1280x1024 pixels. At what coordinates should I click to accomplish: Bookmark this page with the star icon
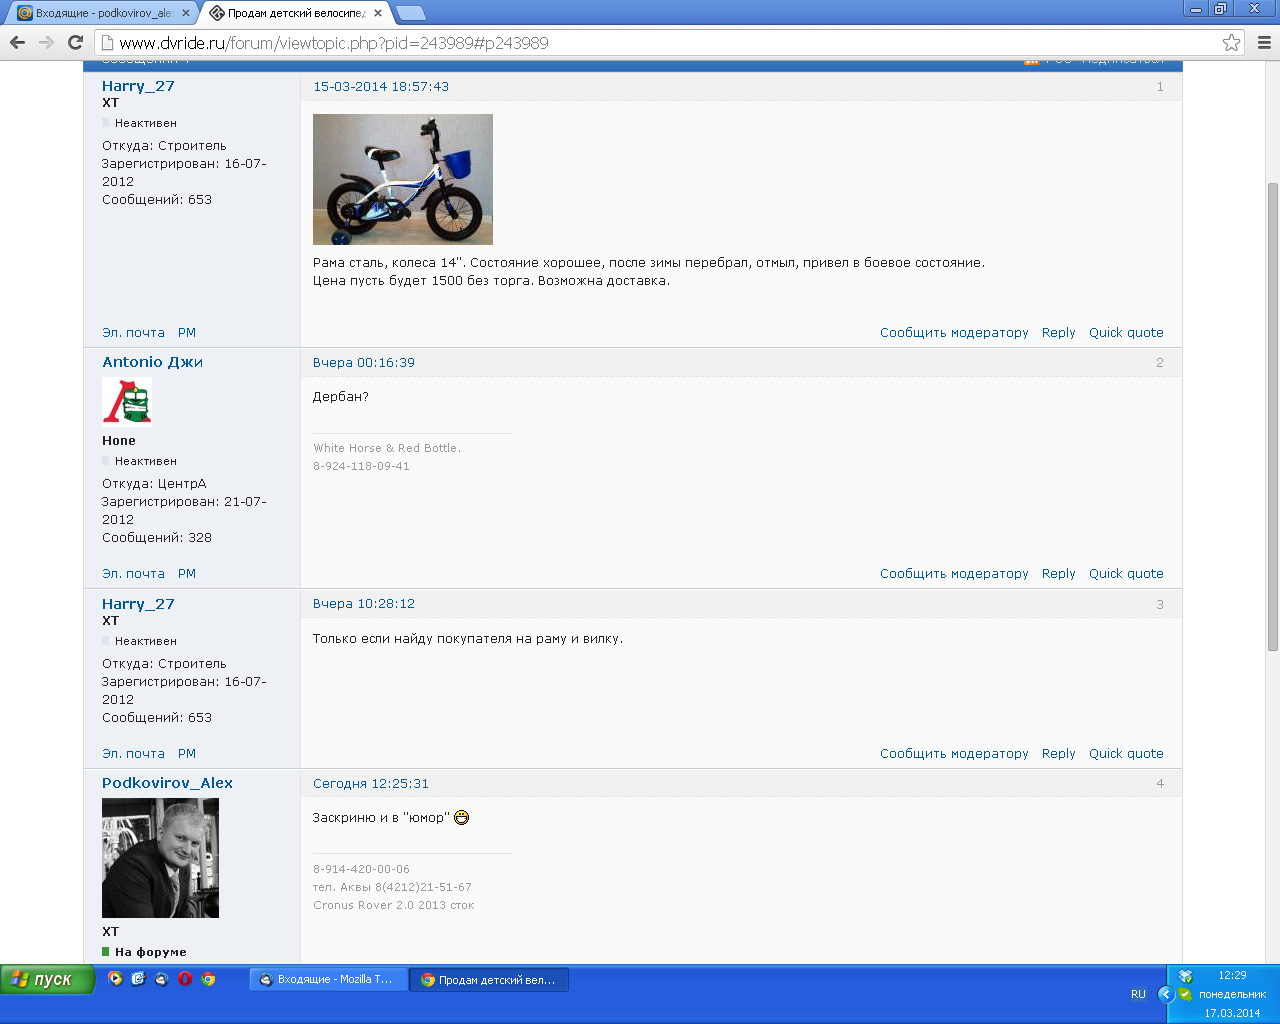[1232, 42]
